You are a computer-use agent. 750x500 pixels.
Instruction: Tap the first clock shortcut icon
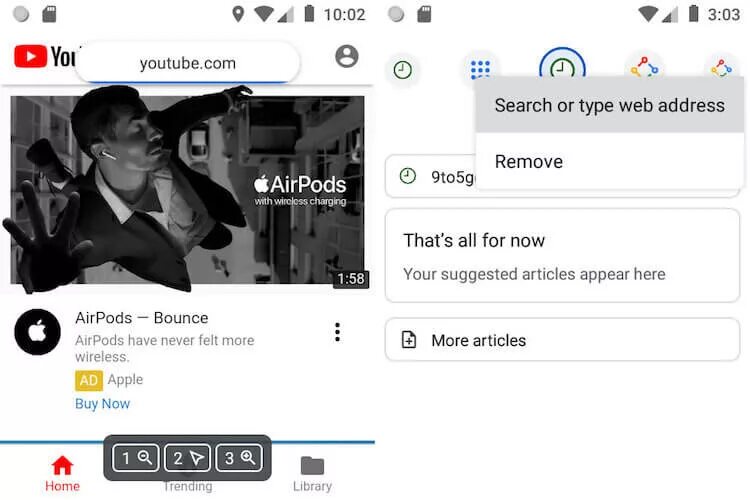click(403, 70)
